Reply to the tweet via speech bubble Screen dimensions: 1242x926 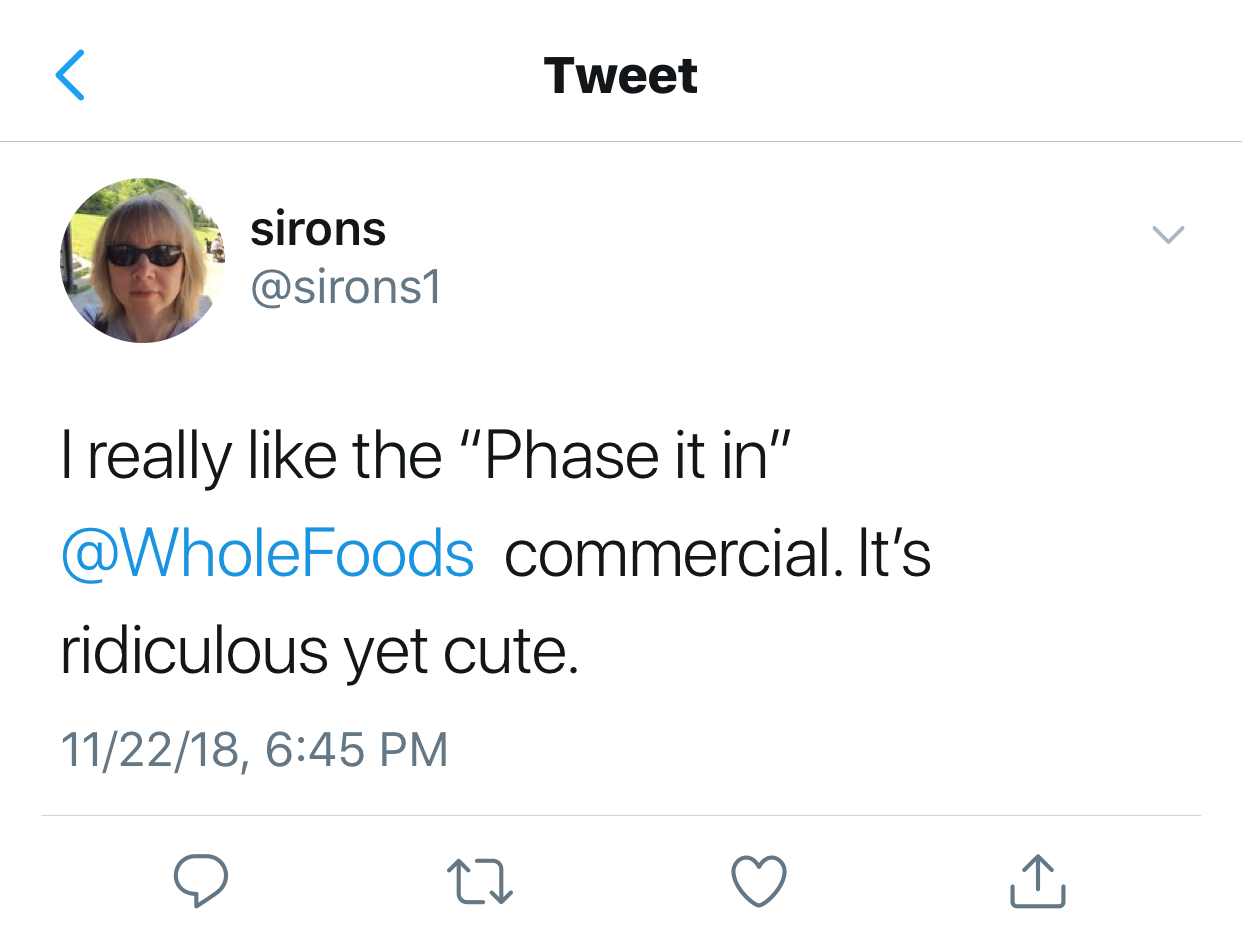tap(201, 882)
